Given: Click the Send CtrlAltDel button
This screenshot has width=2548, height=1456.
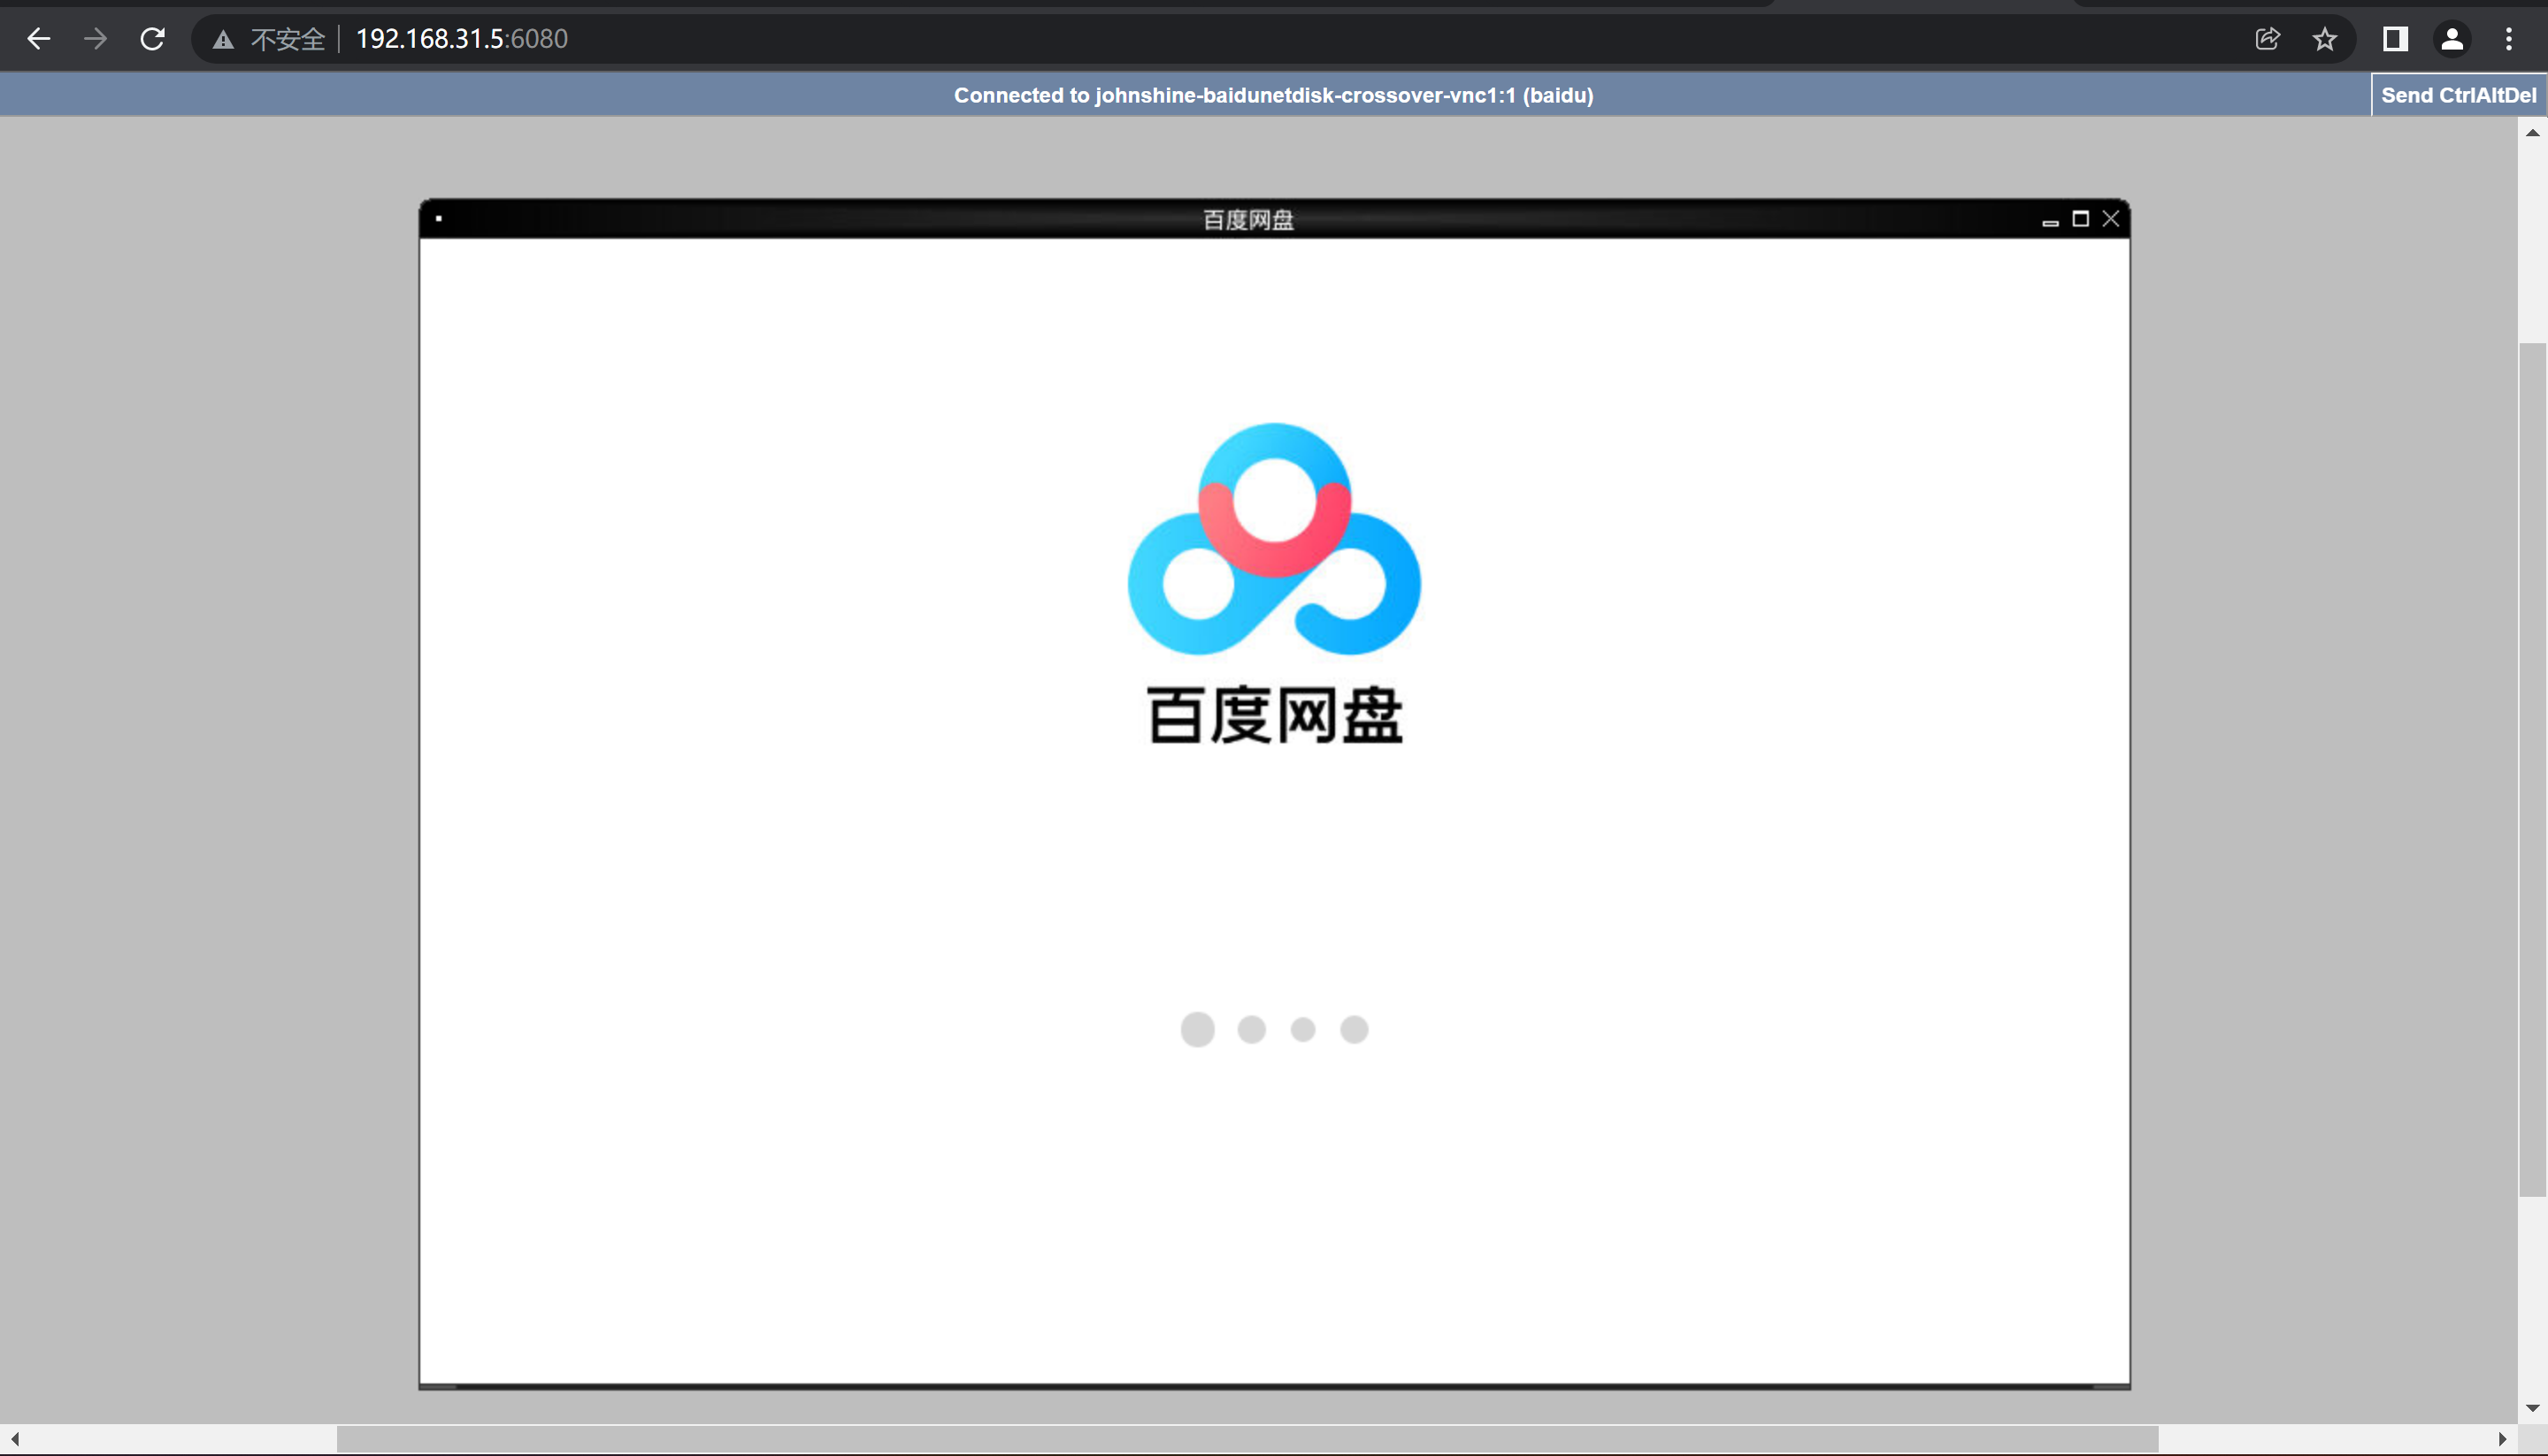Looking at the screenshot, I should [x=2458, y=95].
